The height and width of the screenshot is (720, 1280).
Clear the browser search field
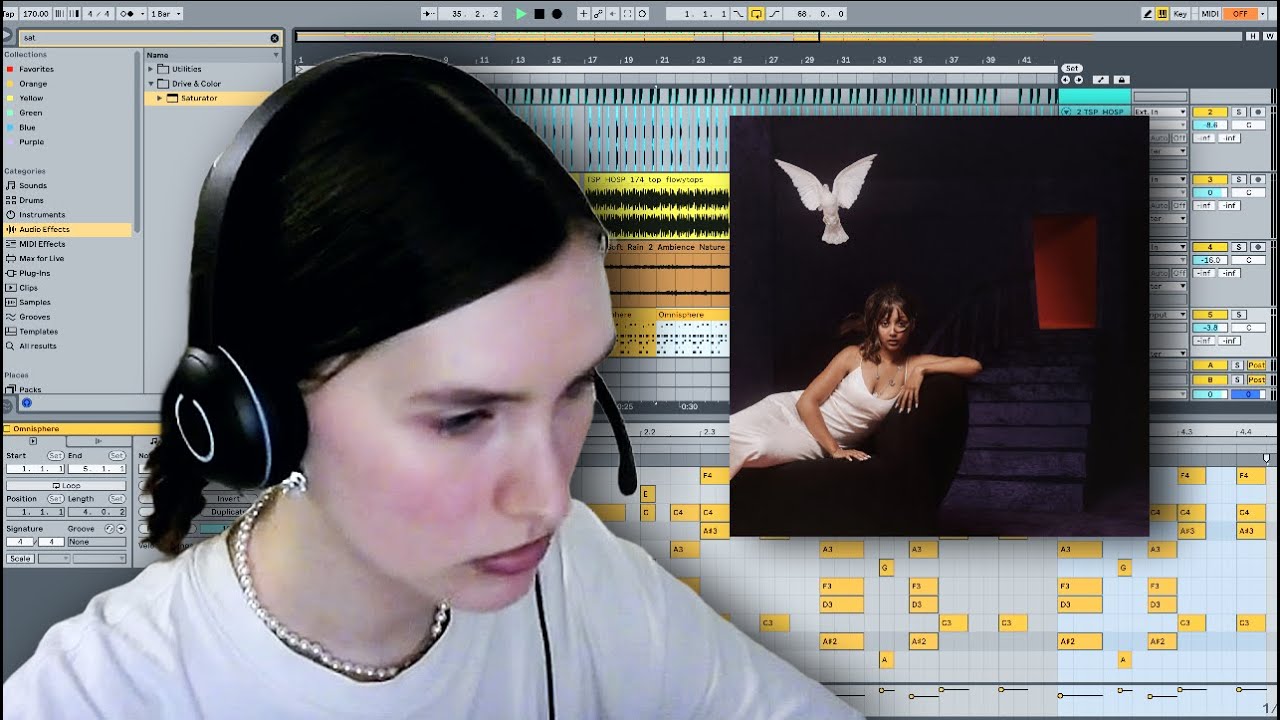275,38
